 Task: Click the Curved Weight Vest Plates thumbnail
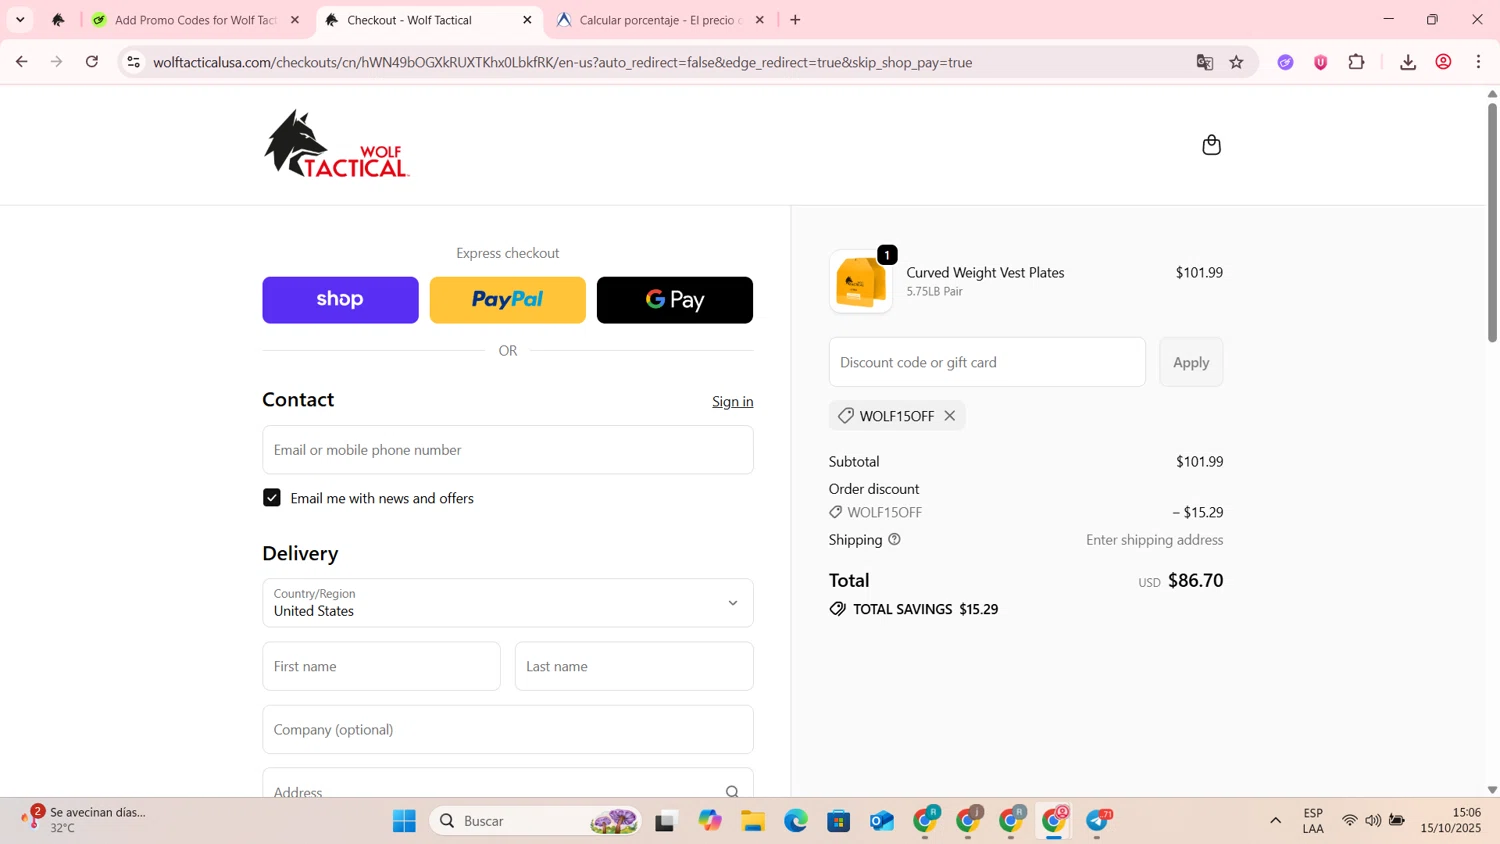[861, 281]
